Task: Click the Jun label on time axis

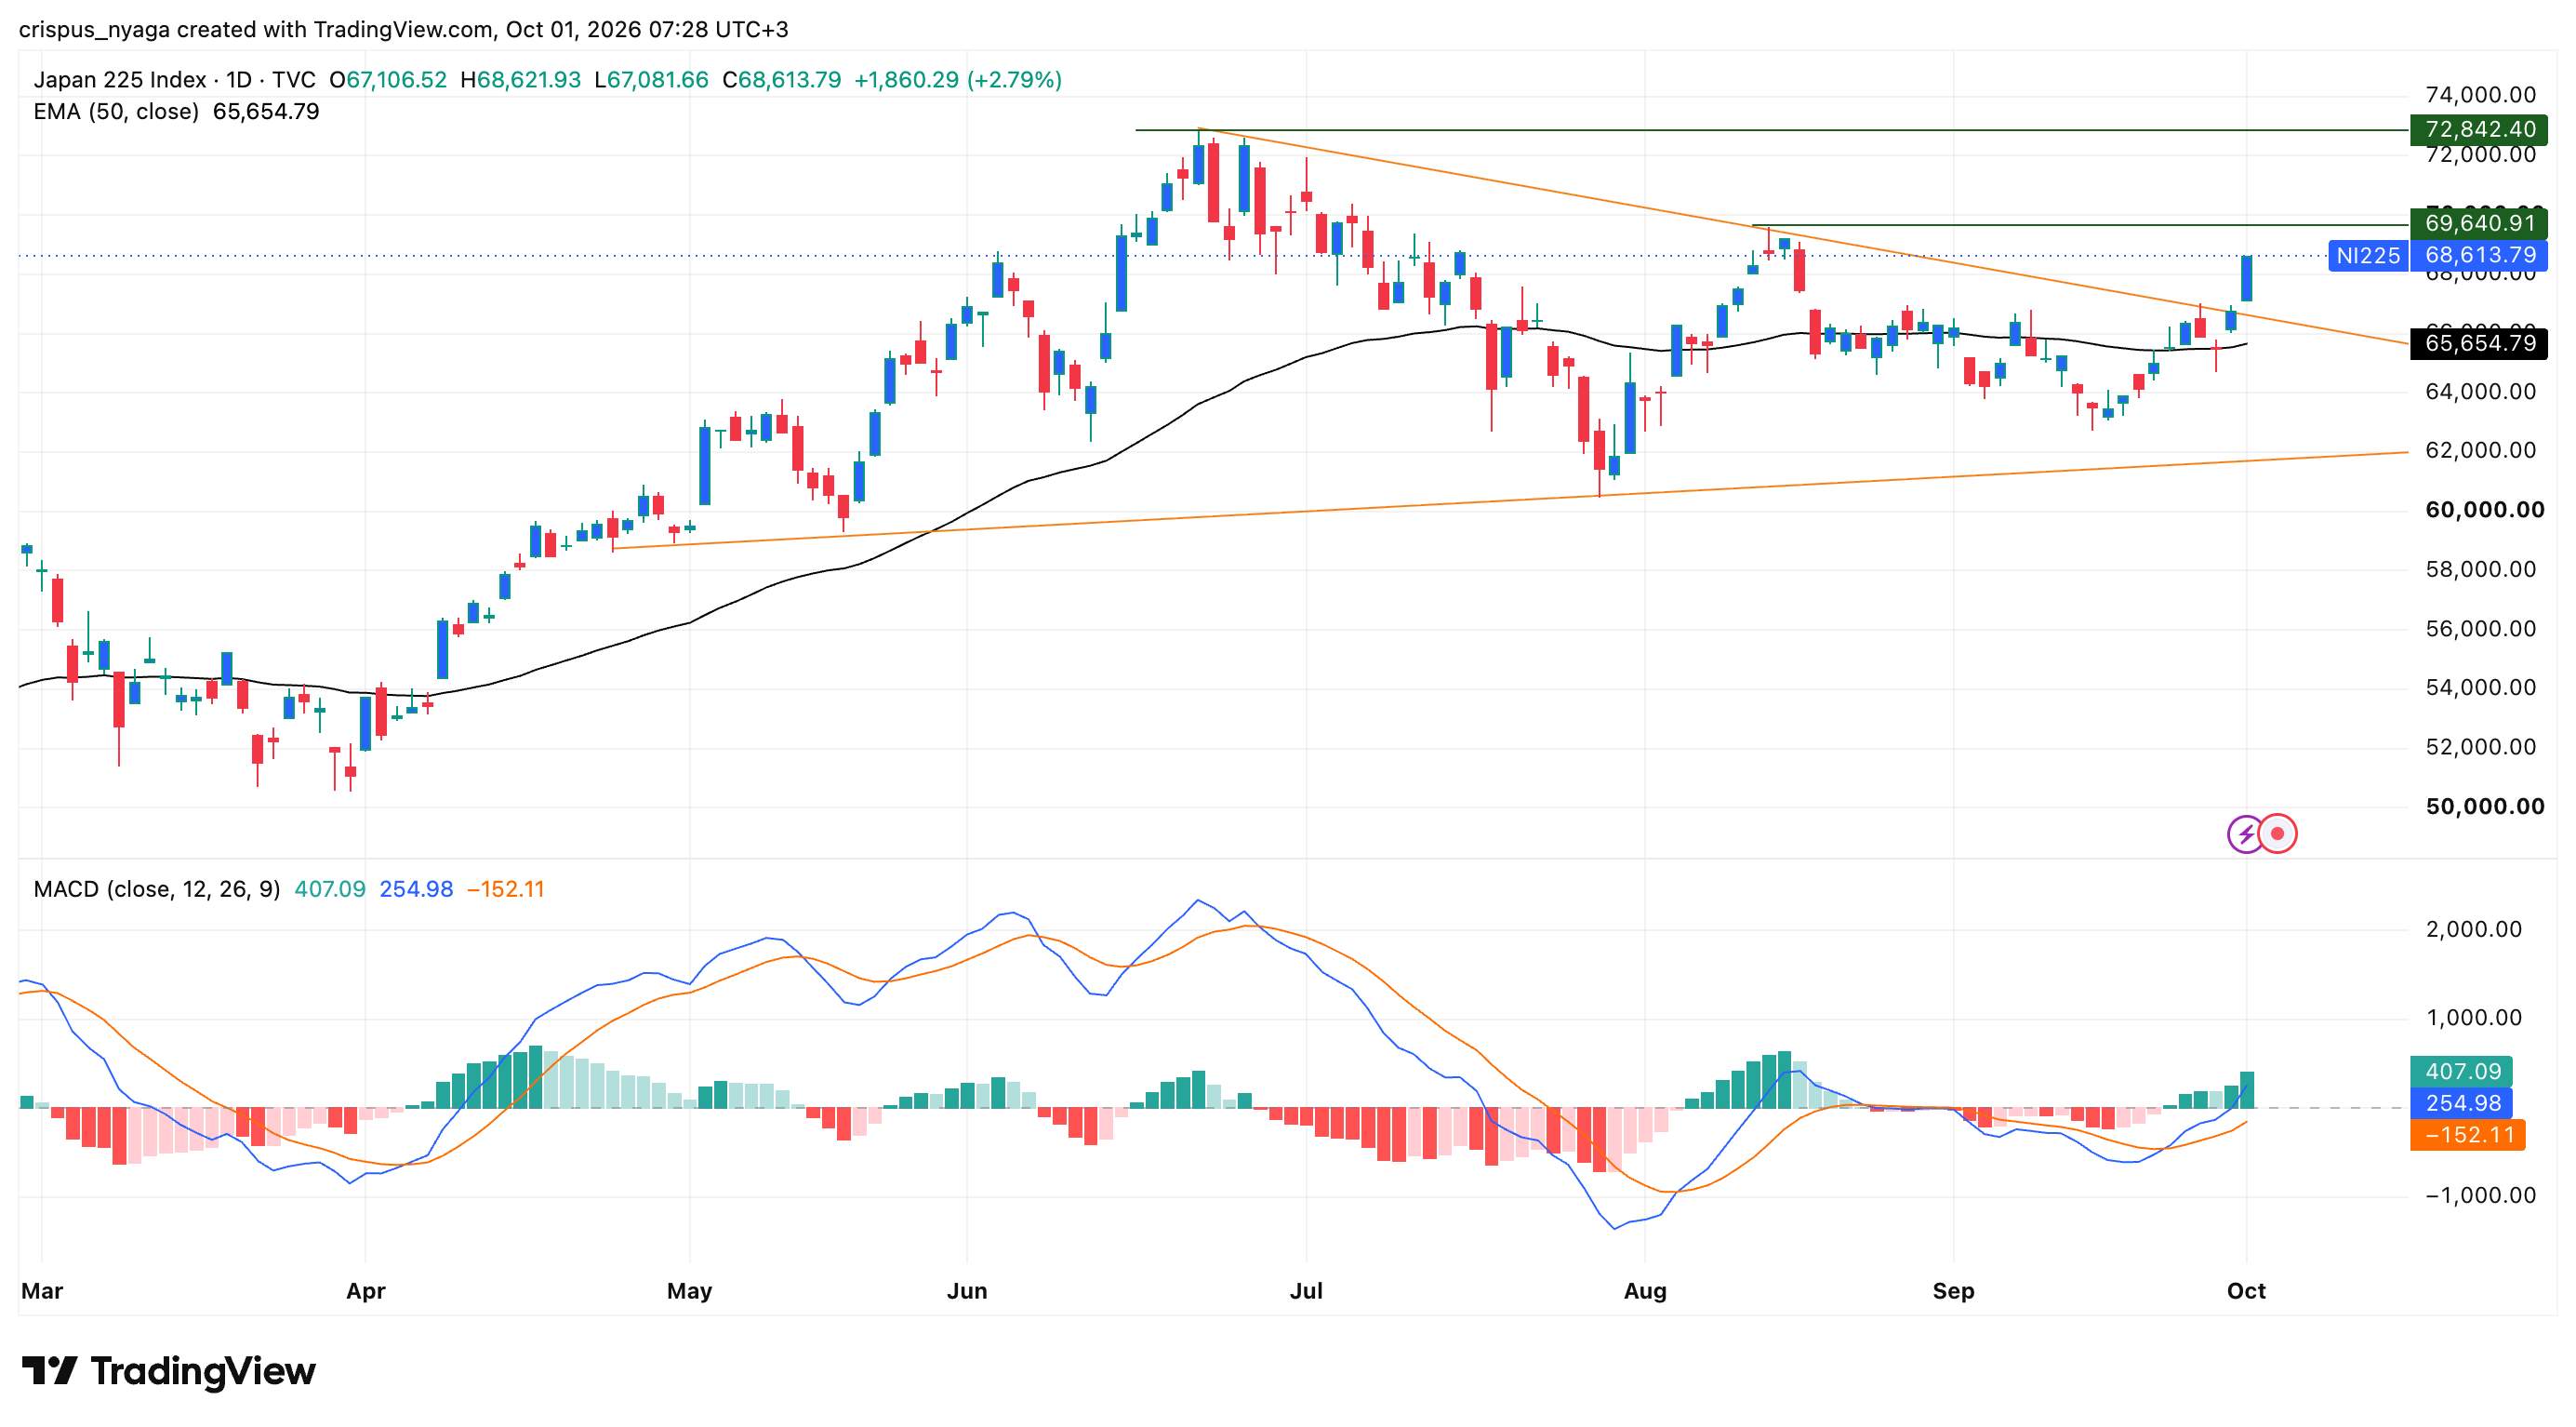Action: 967,1291
